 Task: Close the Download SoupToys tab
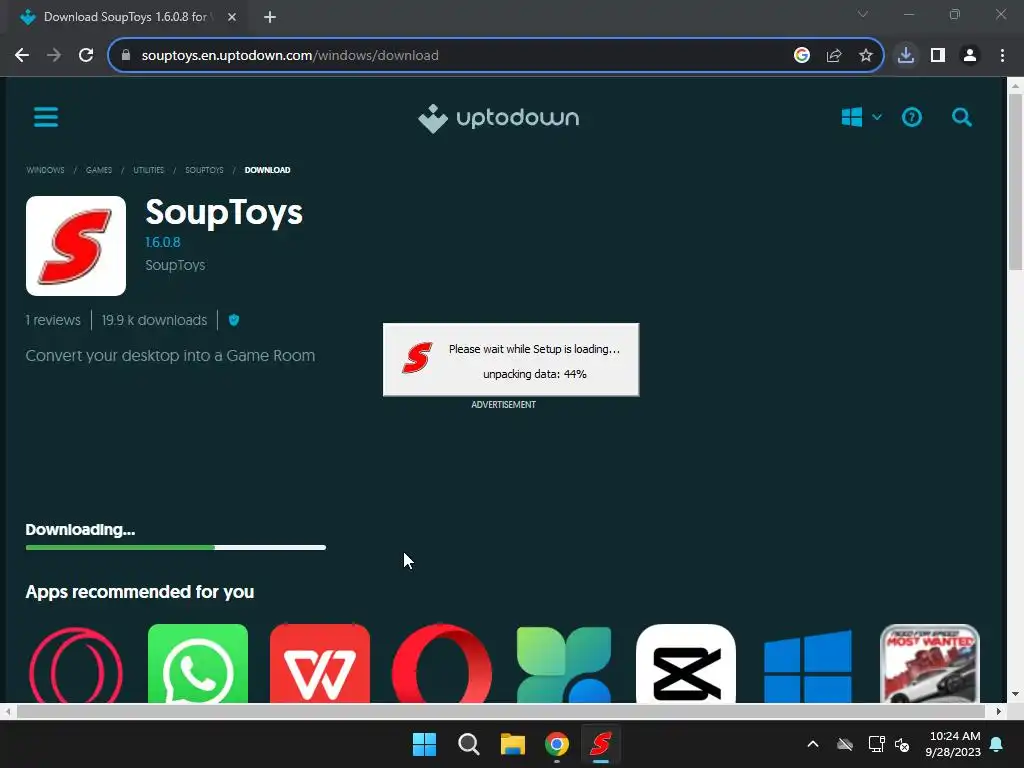coord(232,17)
